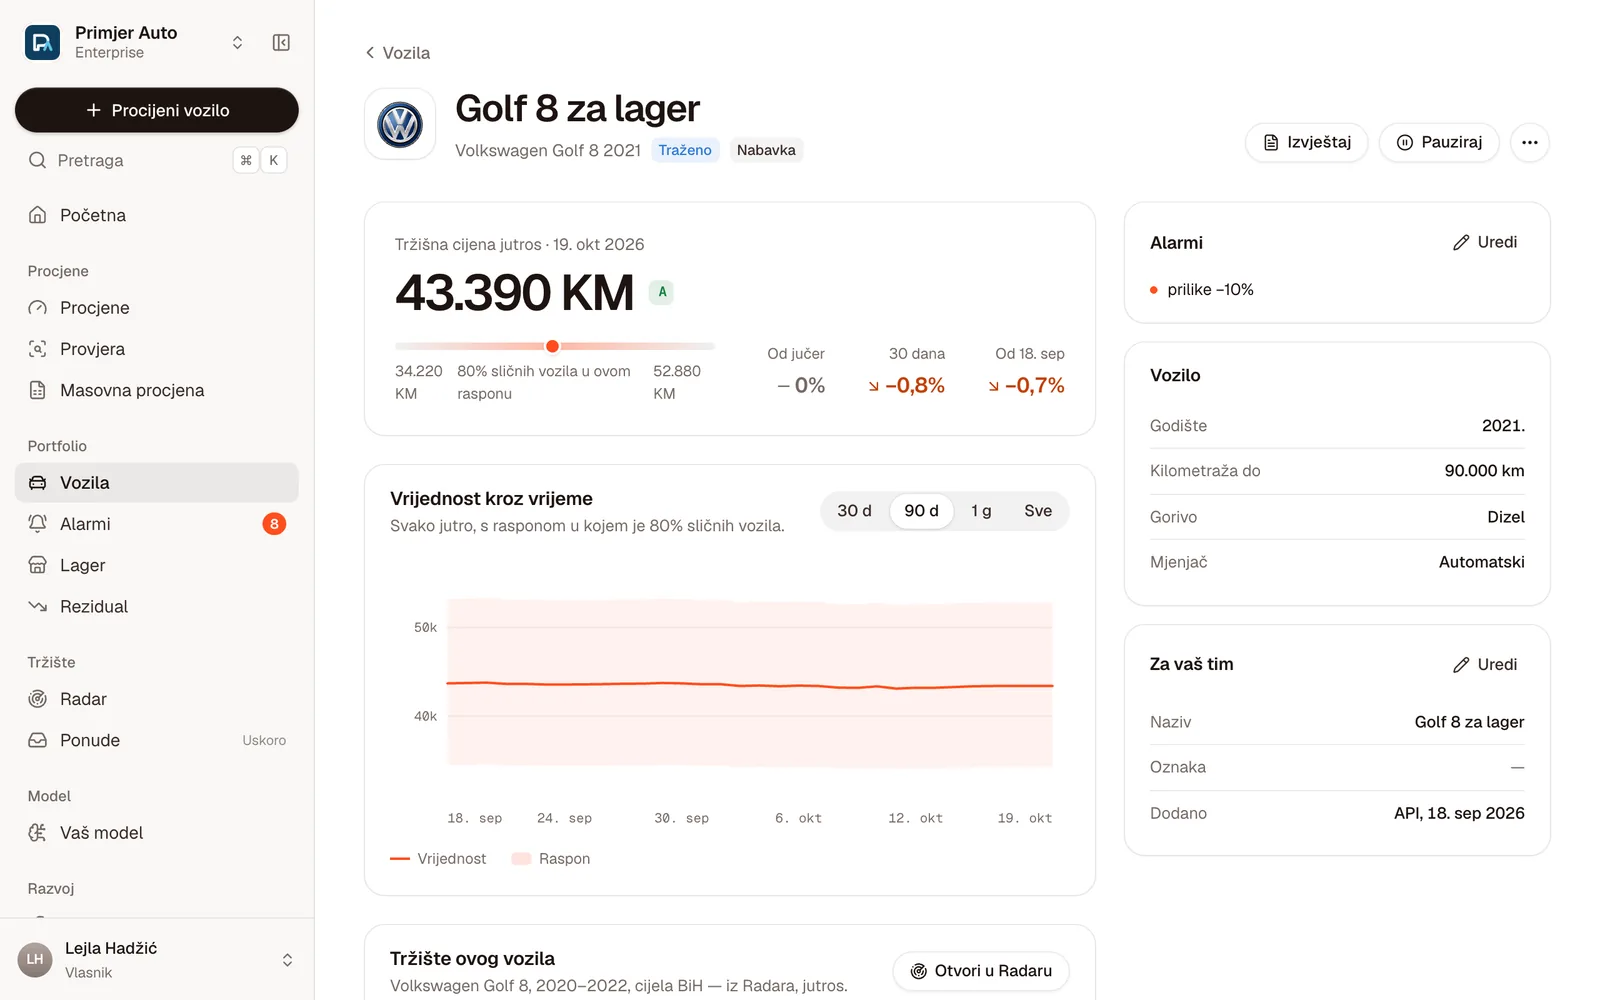This screenshot has width=1600, height=1000.
Task: Open Masovna procjena page
Action: coord(157,390)
